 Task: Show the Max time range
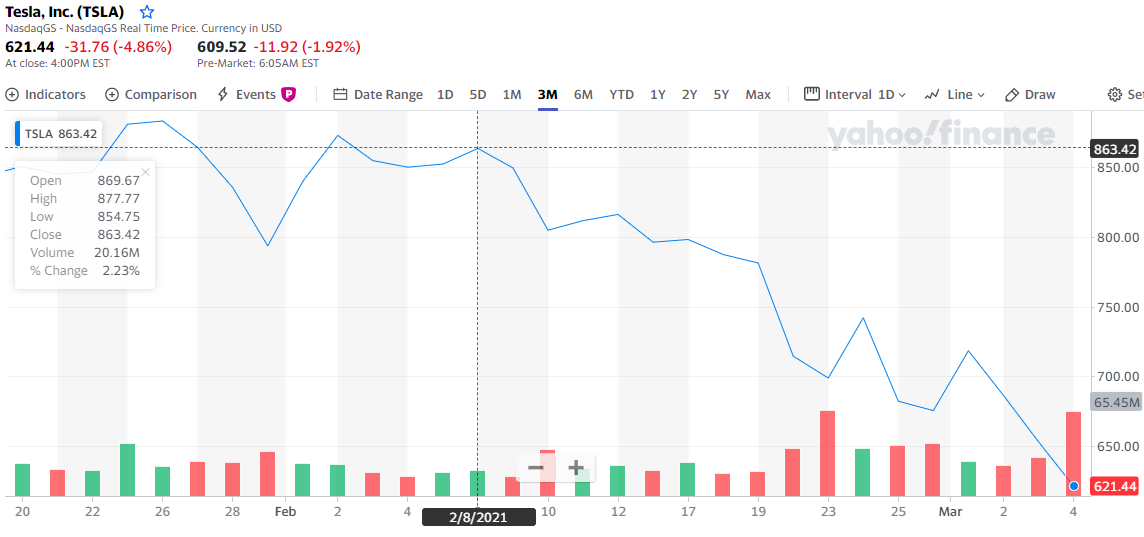758,94
